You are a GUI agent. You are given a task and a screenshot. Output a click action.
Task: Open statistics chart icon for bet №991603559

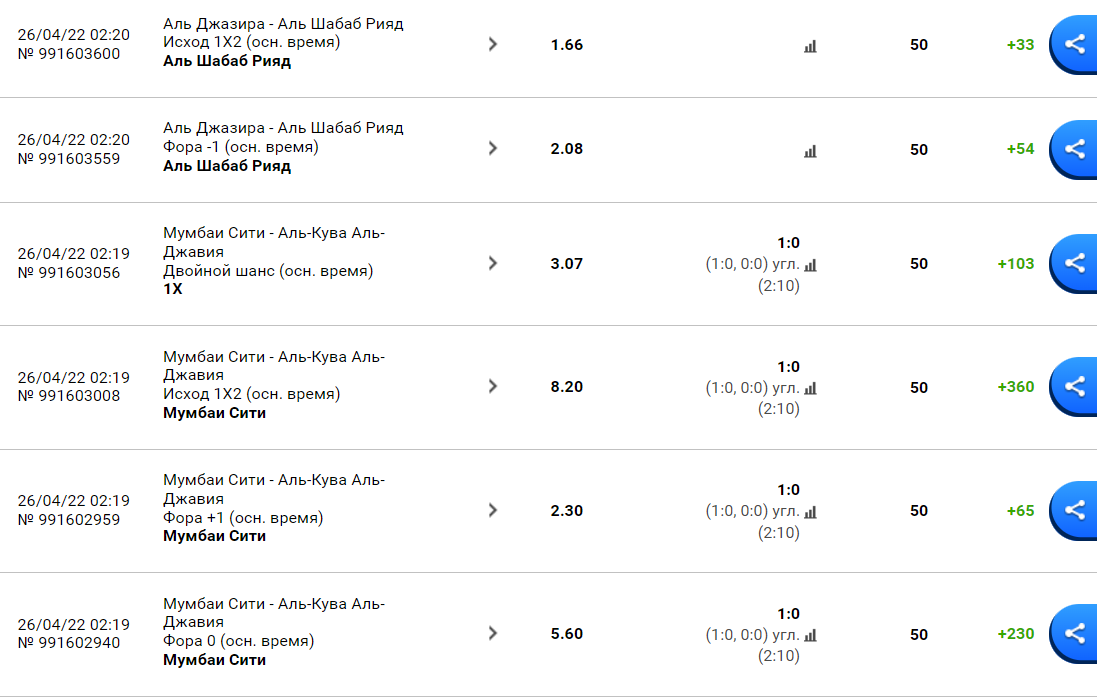[x=810, y=151]
